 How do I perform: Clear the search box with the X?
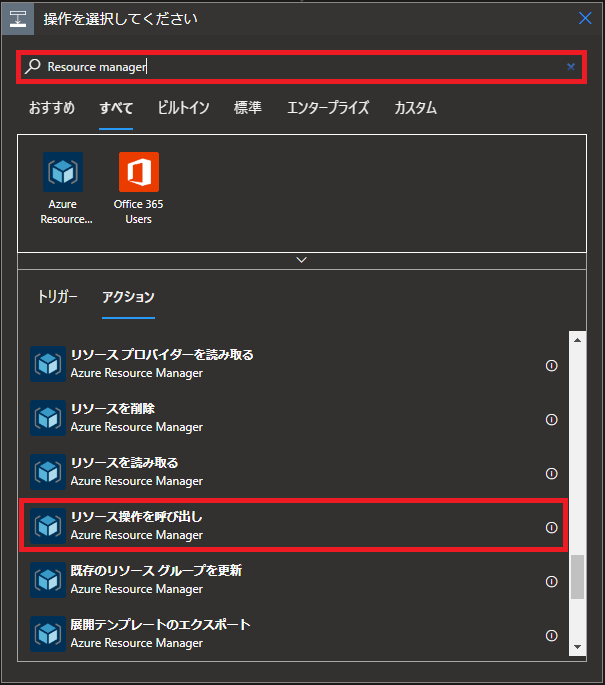pyautogui.click(x=570, y=67)
